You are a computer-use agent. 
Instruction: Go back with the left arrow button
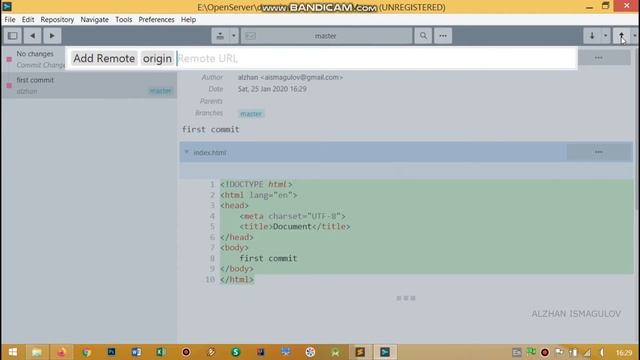tap(32, 36)
